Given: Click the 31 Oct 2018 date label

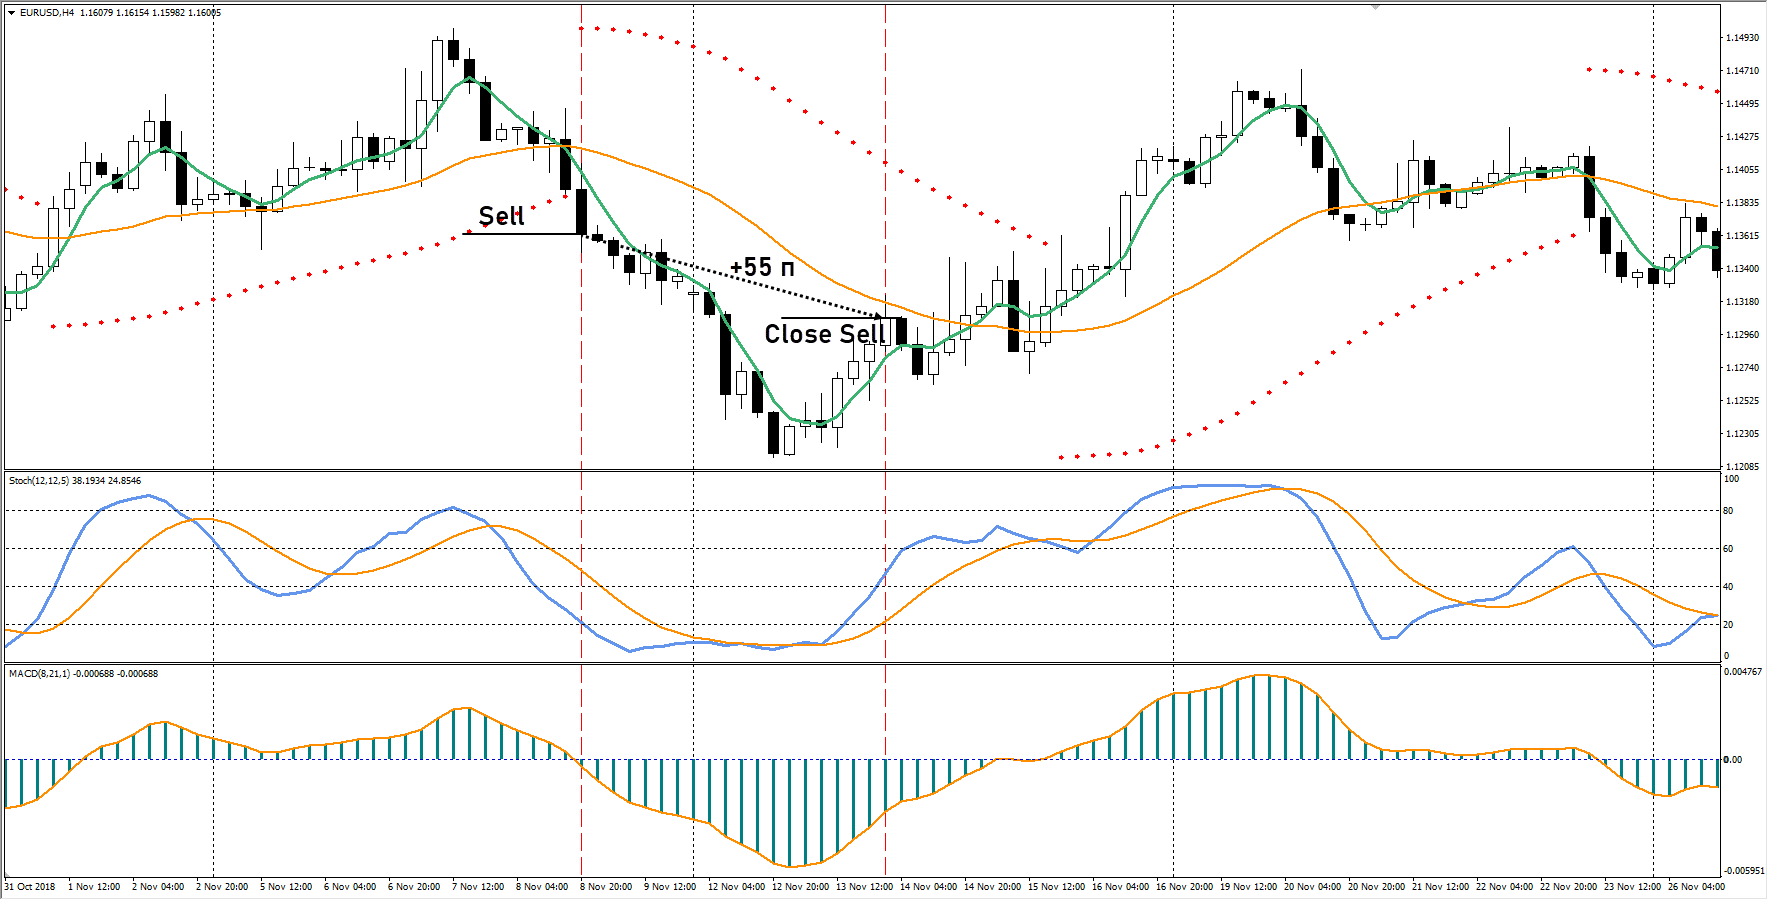Looking at the screenshot, I should pyautogui.click(x=30, y=887).
